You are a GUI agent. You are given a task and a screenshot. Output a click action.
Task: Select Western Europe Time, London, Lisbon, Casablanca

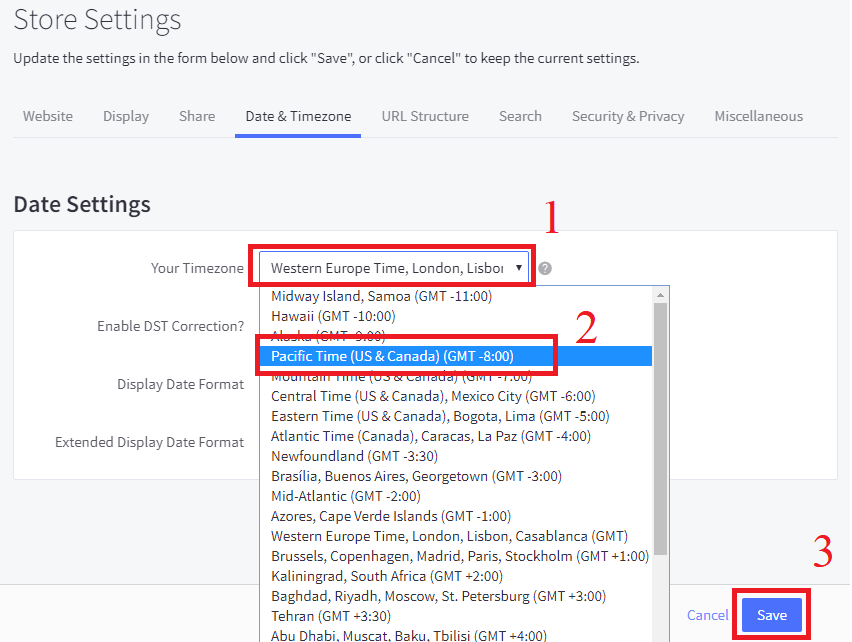[456, 536]
